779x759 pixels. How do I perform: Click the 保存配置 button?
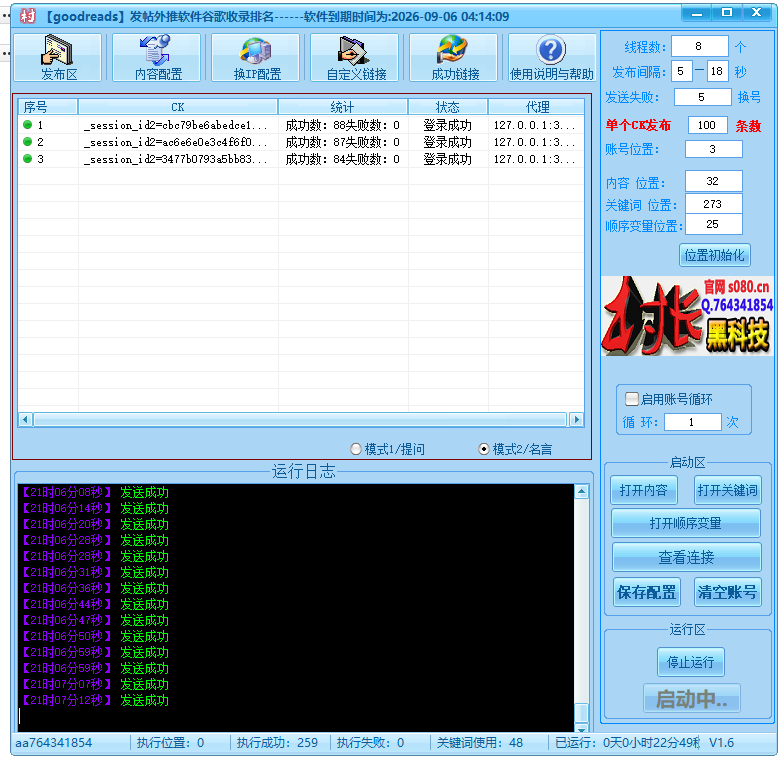click(646, 592)
